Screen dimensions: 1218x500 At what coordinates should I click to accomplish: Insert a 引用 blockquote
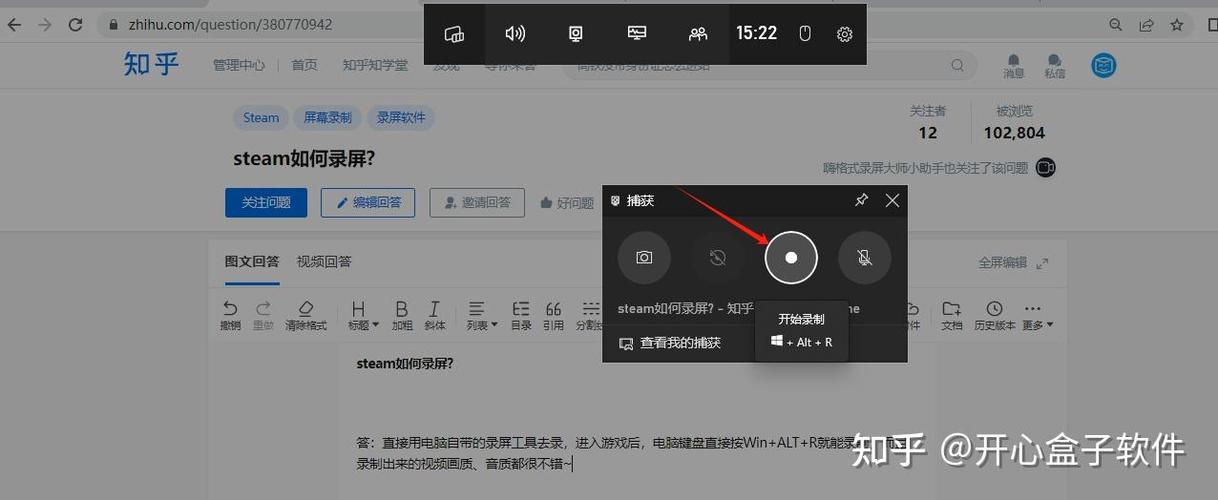(553, 315)
